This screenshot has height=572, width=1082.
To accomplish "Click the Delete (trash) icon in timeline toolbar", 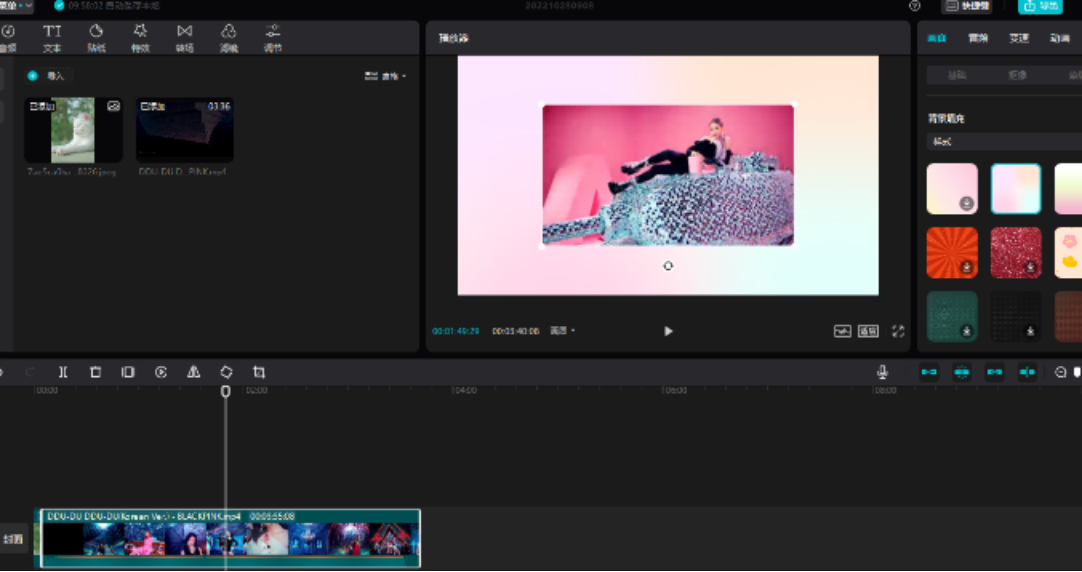I will [96, 372].
